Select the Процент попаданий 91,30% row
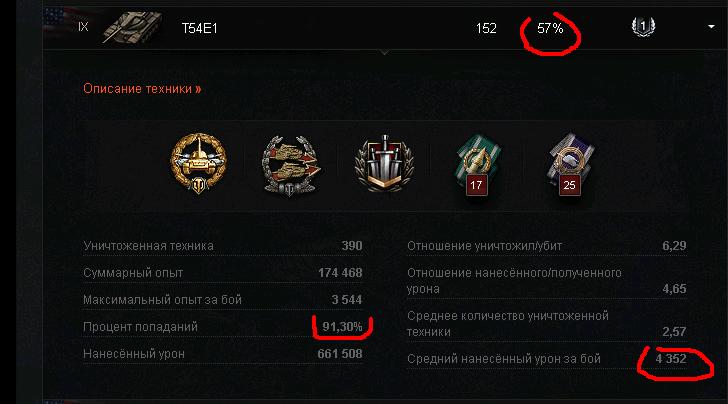Screen dimensions: 728x404 point(223,326)
